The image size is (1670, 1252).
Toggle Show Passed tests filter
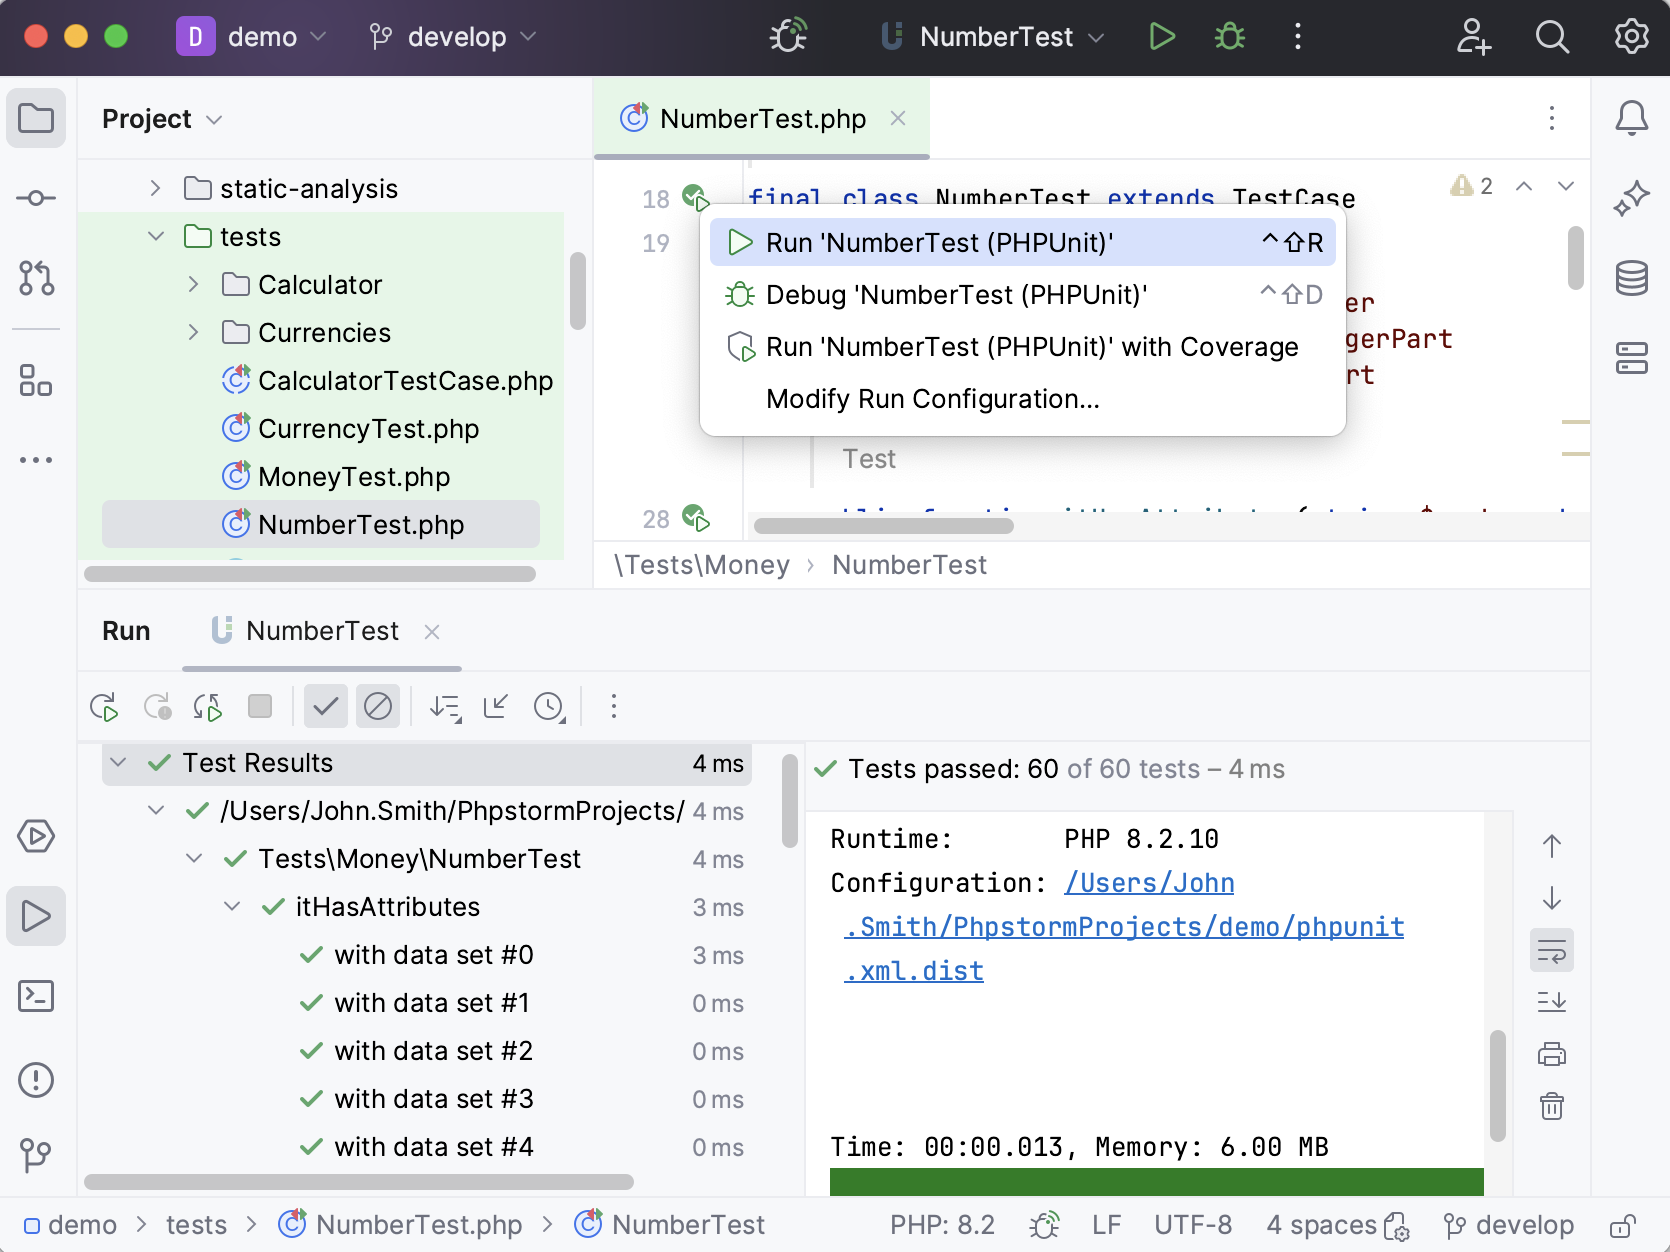pos(325,706)
